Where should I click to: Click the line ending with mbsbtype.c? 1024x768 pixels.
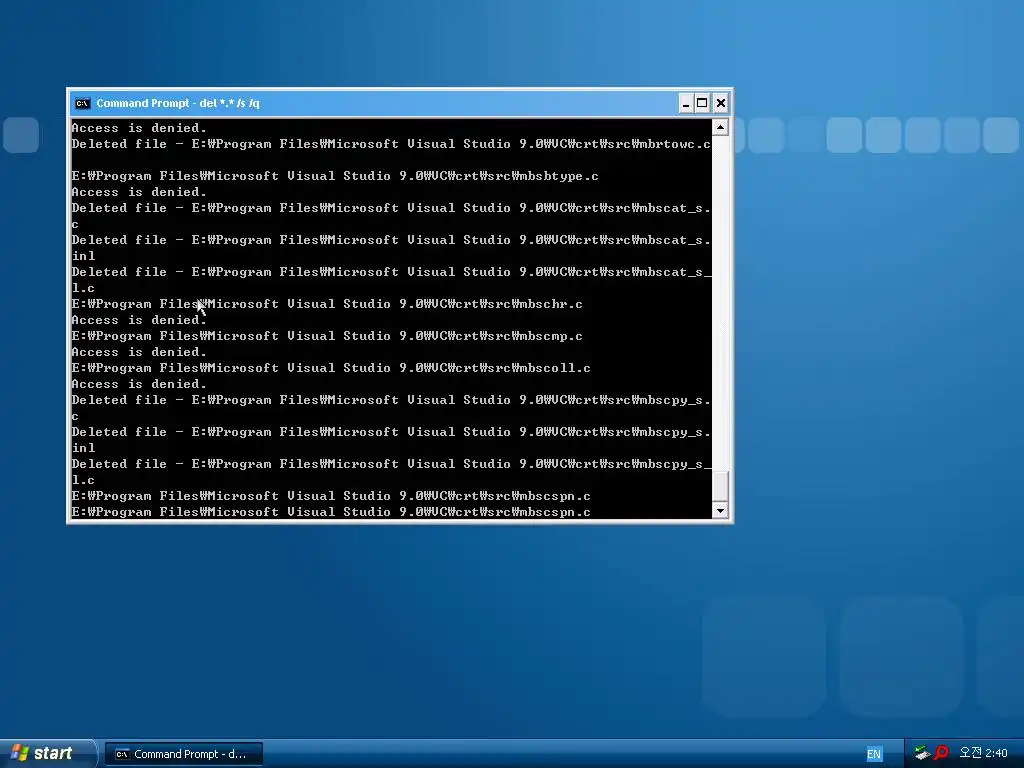335,176
